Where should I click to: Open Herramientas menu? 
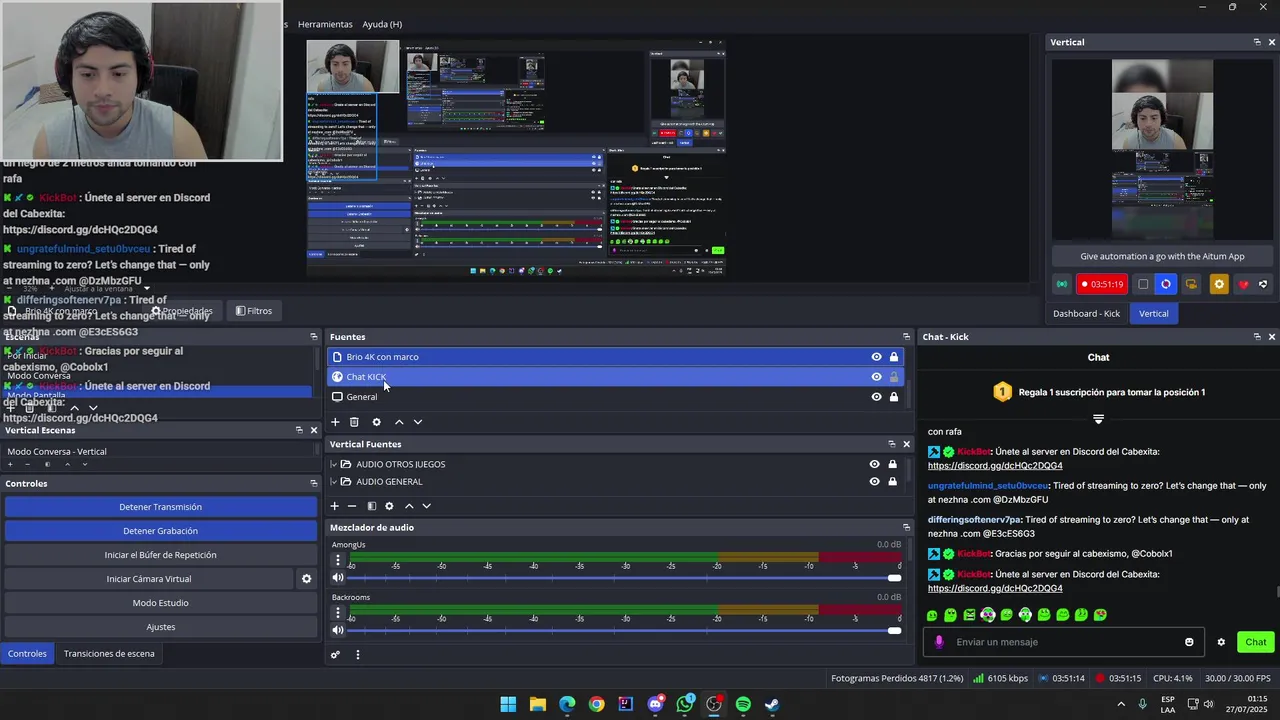click(325, 24)
